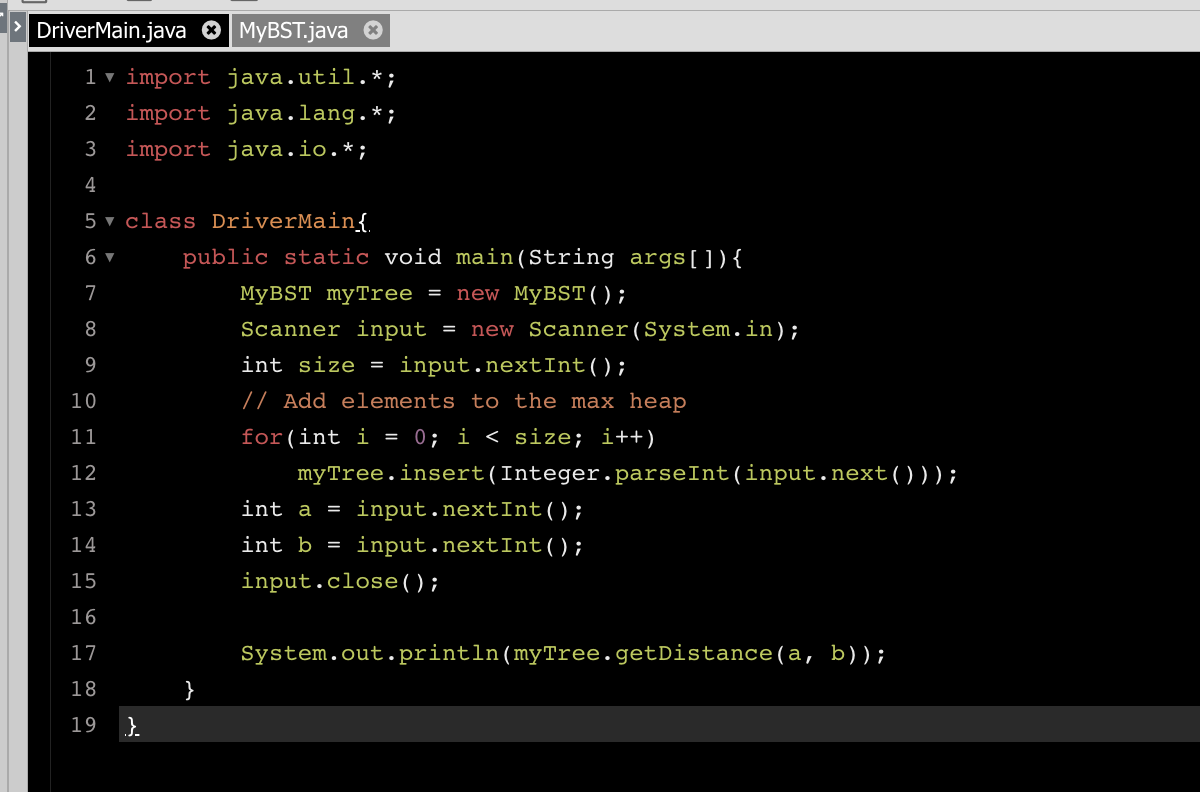Click the close icon on MyBST.java tab
Viewport: 1200px width, 792px height.
click(x=372, y=29)
